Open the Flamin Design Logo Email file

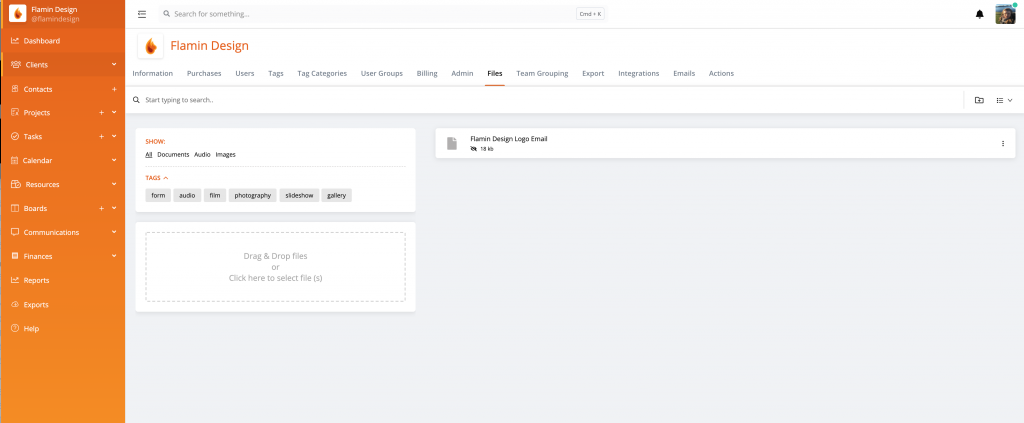509,139
